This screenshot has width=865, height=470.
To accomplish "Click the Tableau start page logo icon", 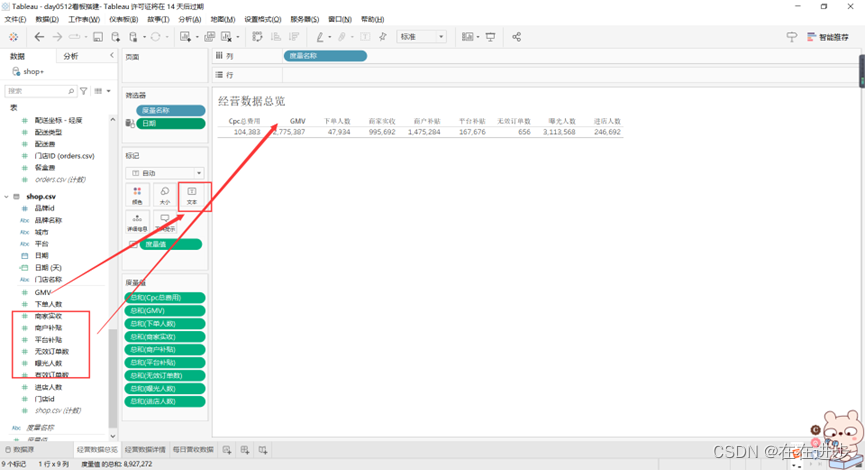I will (13, 37).
